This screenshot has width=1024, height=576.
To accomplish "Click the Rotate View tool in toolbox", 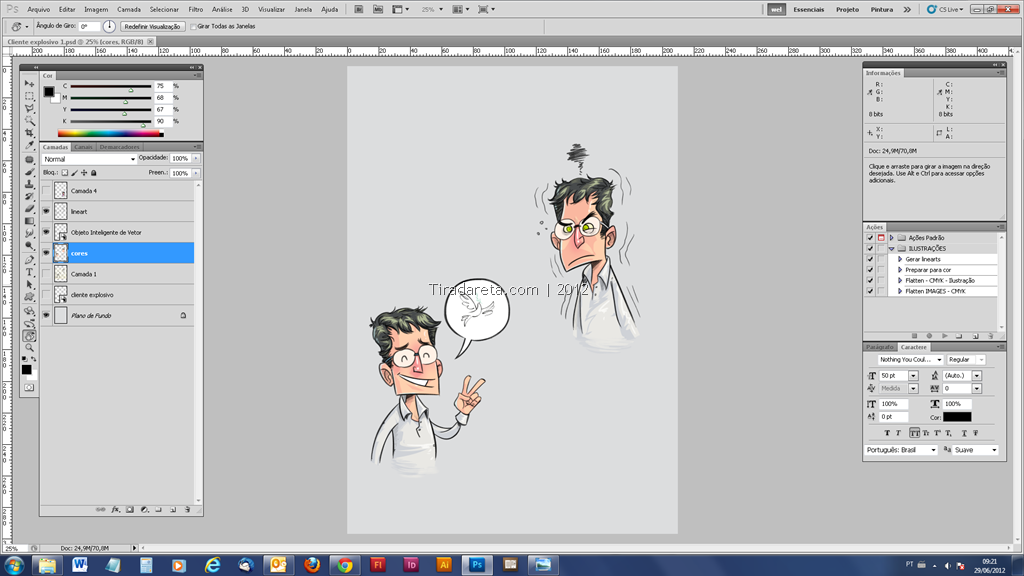I will [x=29, y=336].
